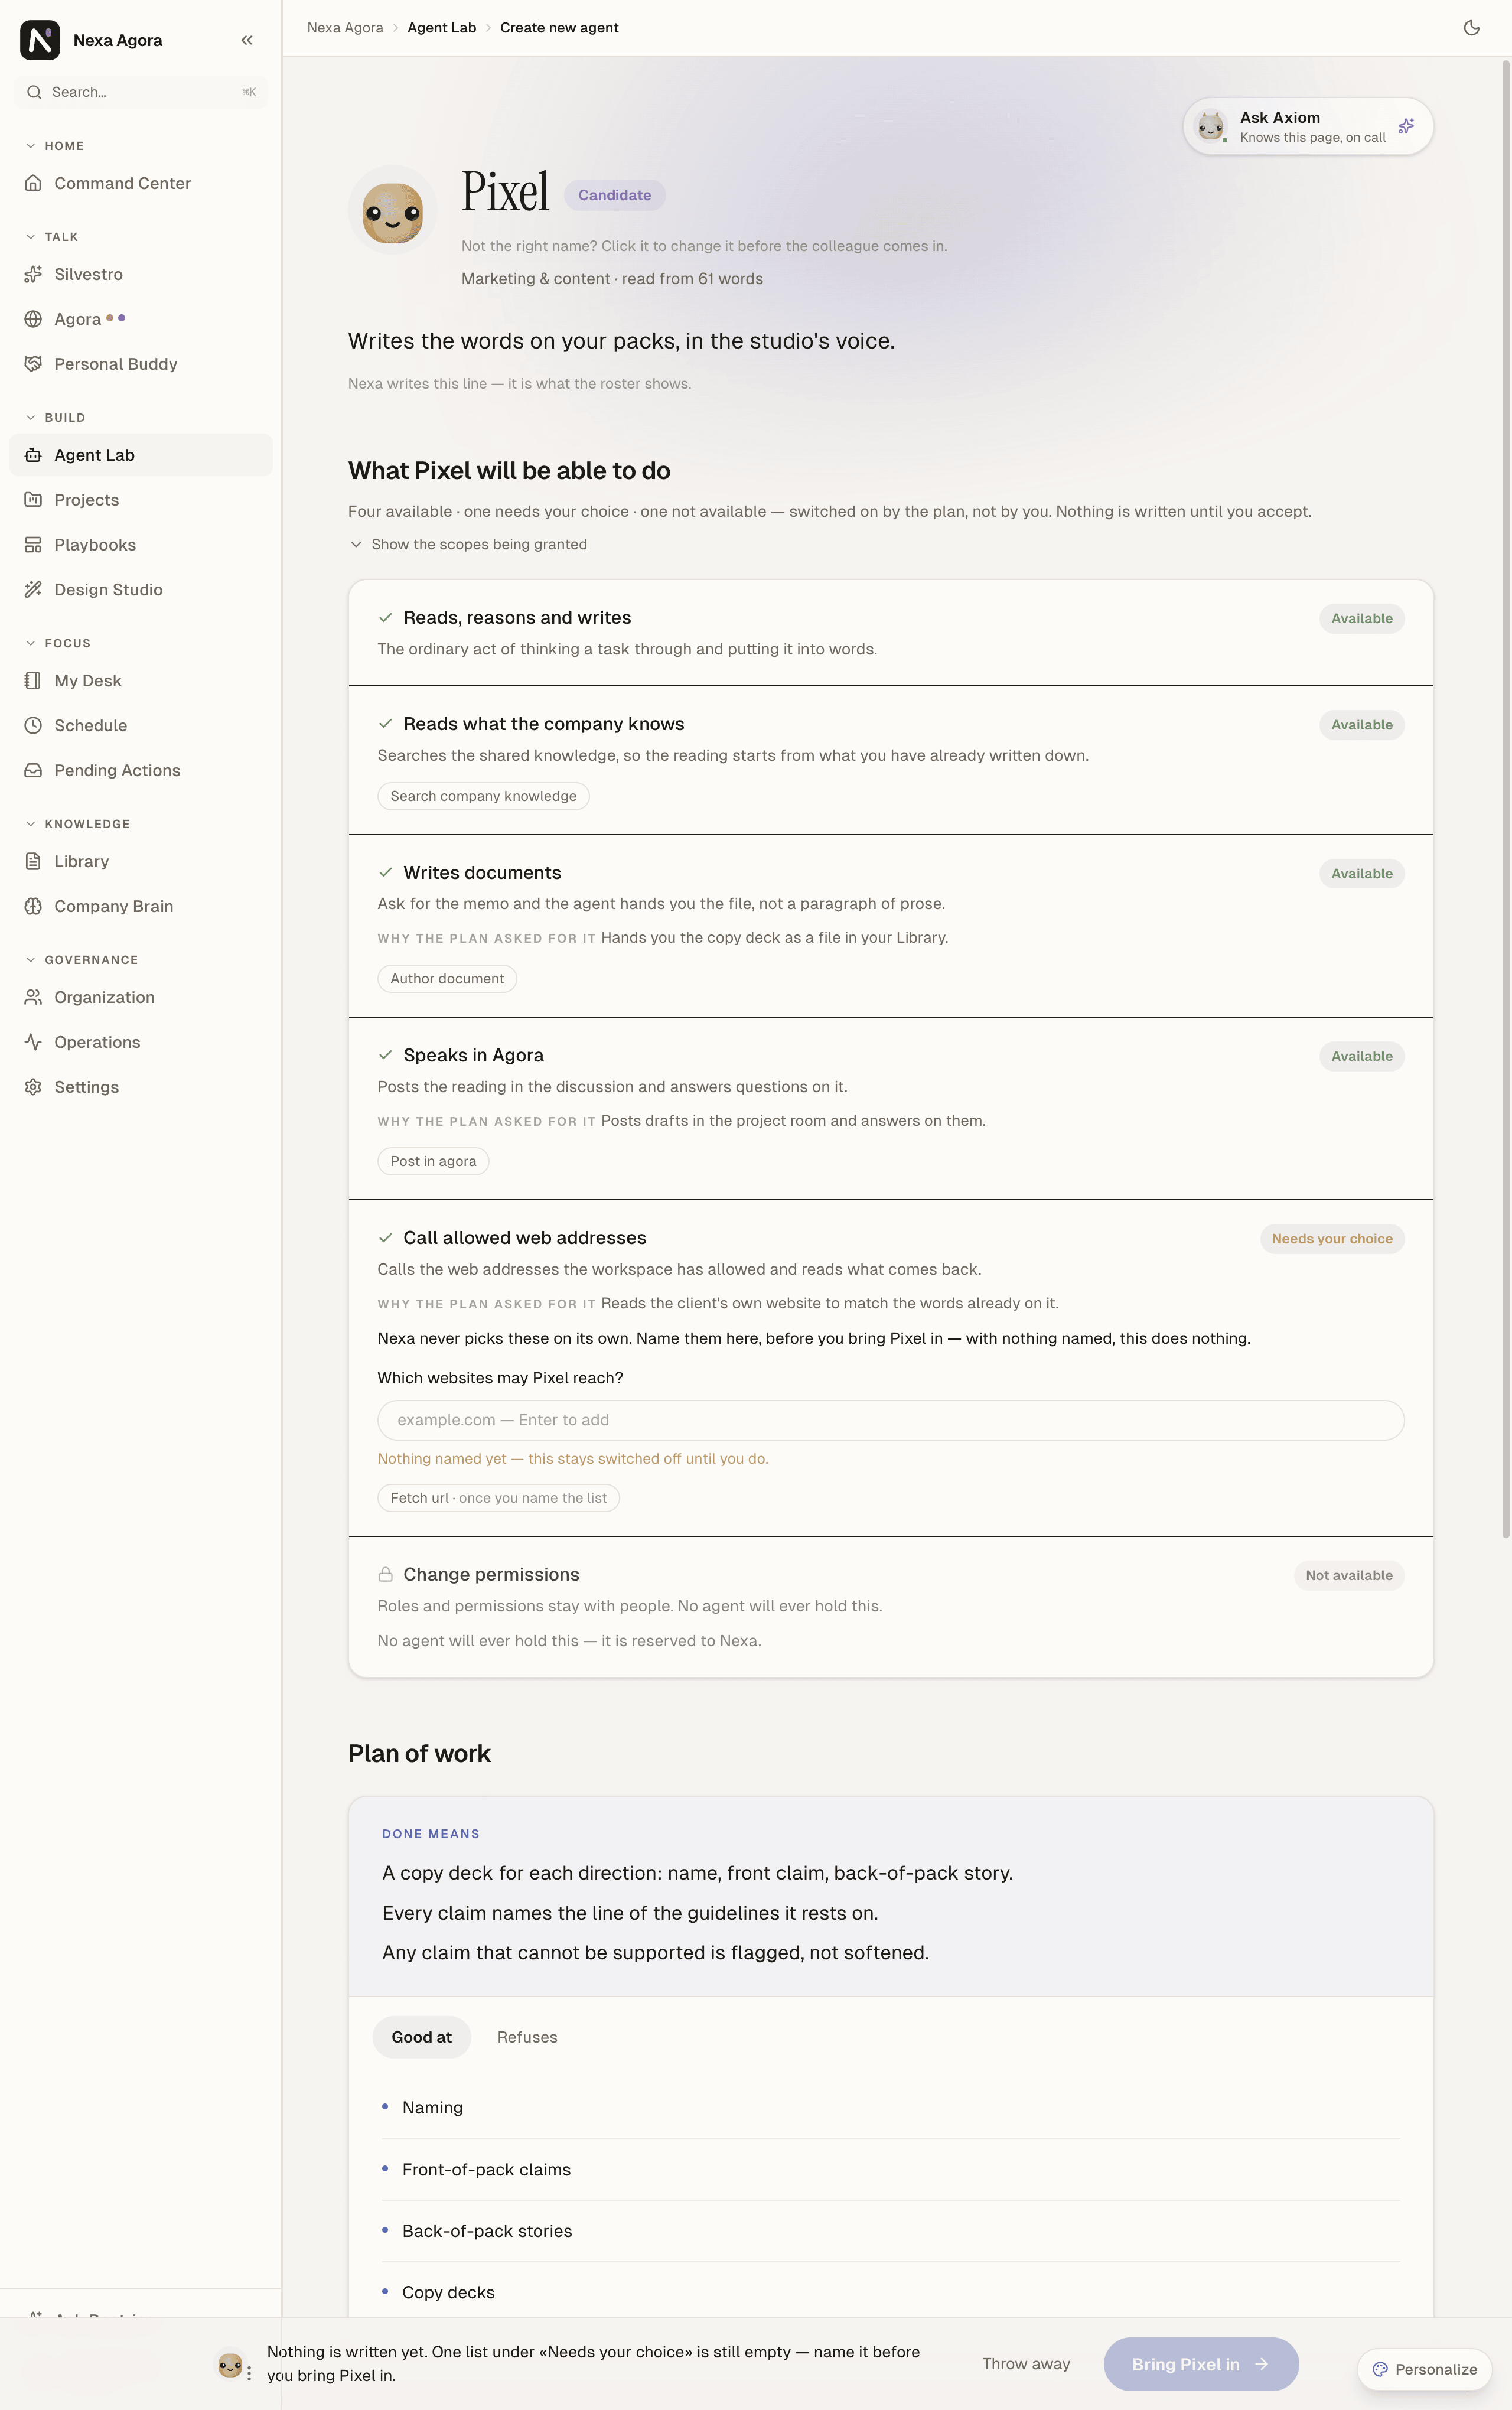Collapse the TALK section in the sidebar
1512x2410 pixels.
pyautogui.click(x=51, y=237)
